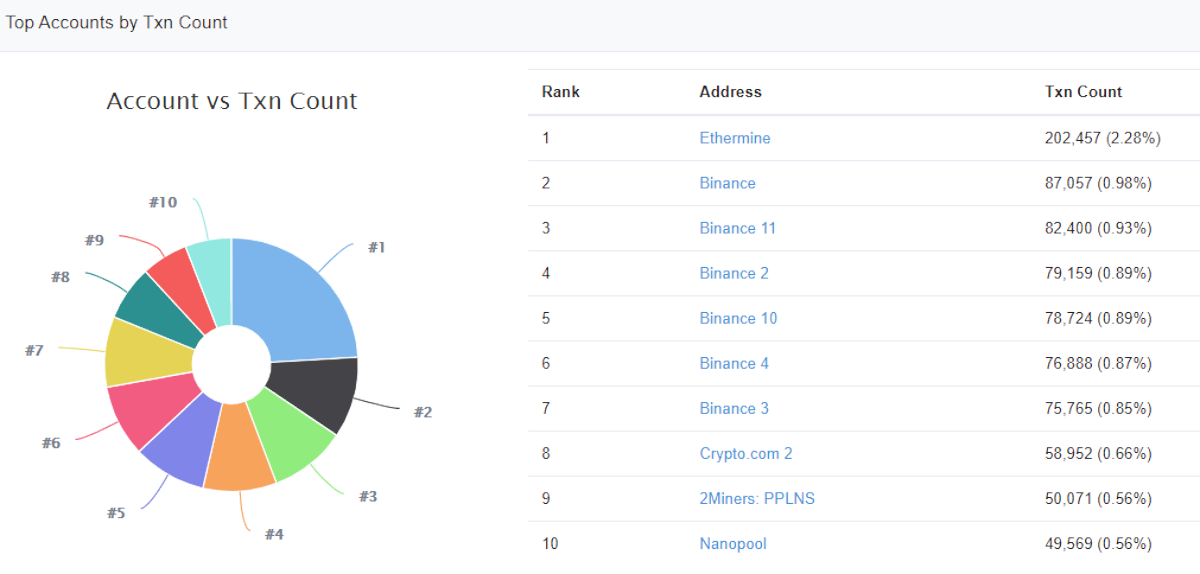Select the yellow #7 pie slice
Image resolution: width=1200 pixels, height=574 pixels.
145,353
